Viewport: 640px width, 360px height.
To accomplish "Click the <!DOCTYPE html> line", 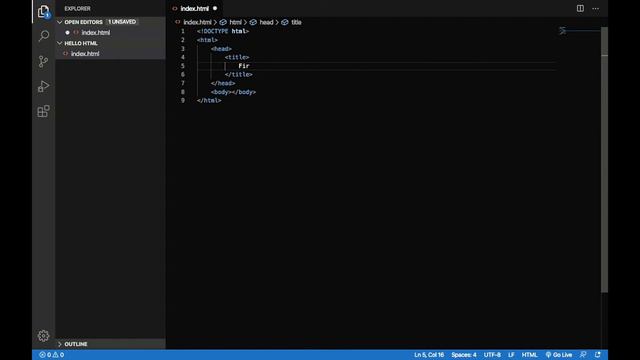I will click(223, 31).
